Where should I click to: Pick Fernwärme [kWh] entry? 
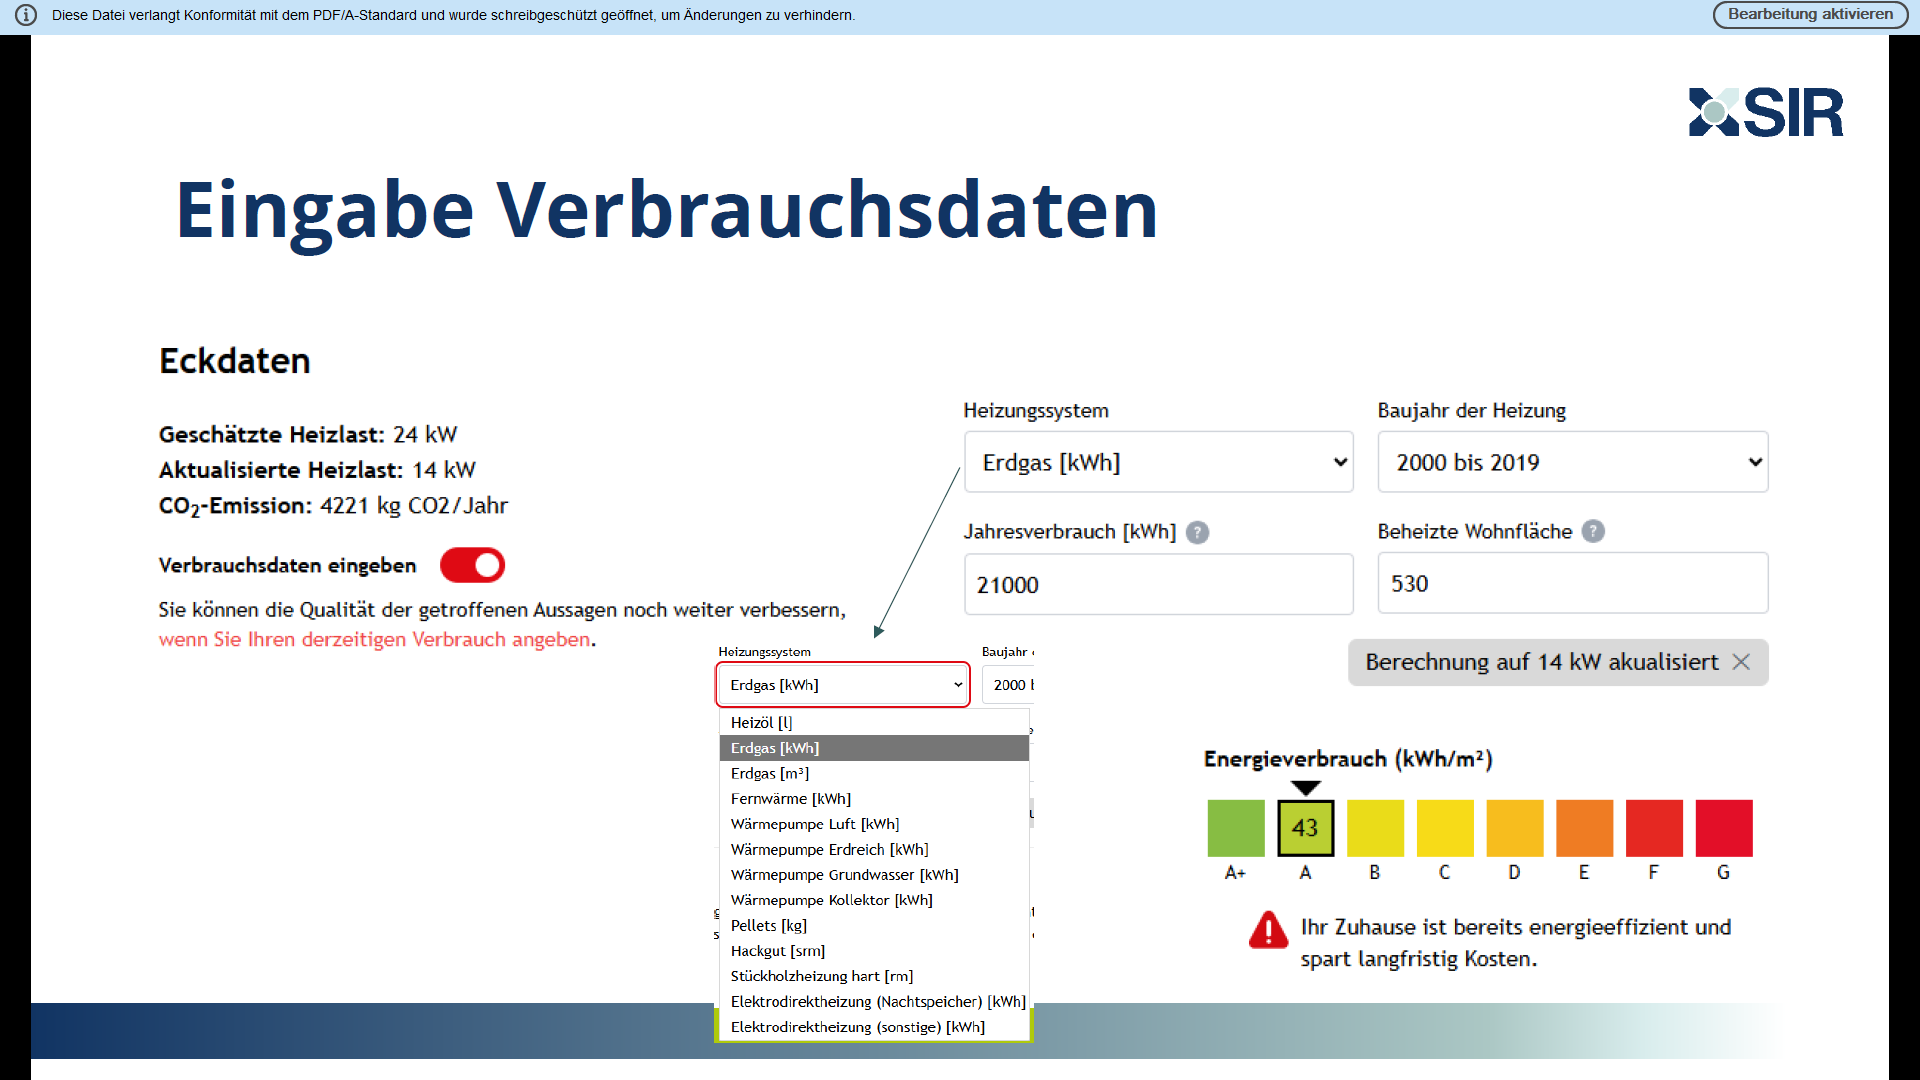point(790,799)
